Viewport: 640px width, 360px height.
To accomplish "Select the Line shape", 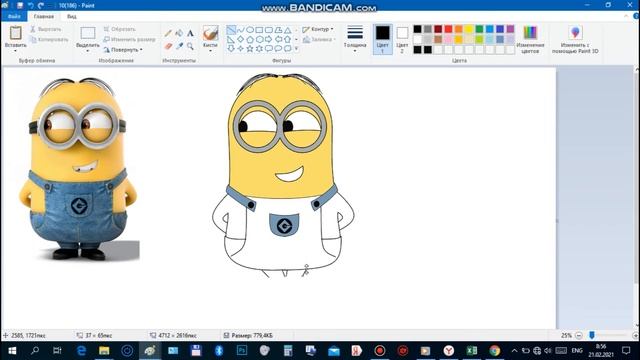I will pos(231,30).
